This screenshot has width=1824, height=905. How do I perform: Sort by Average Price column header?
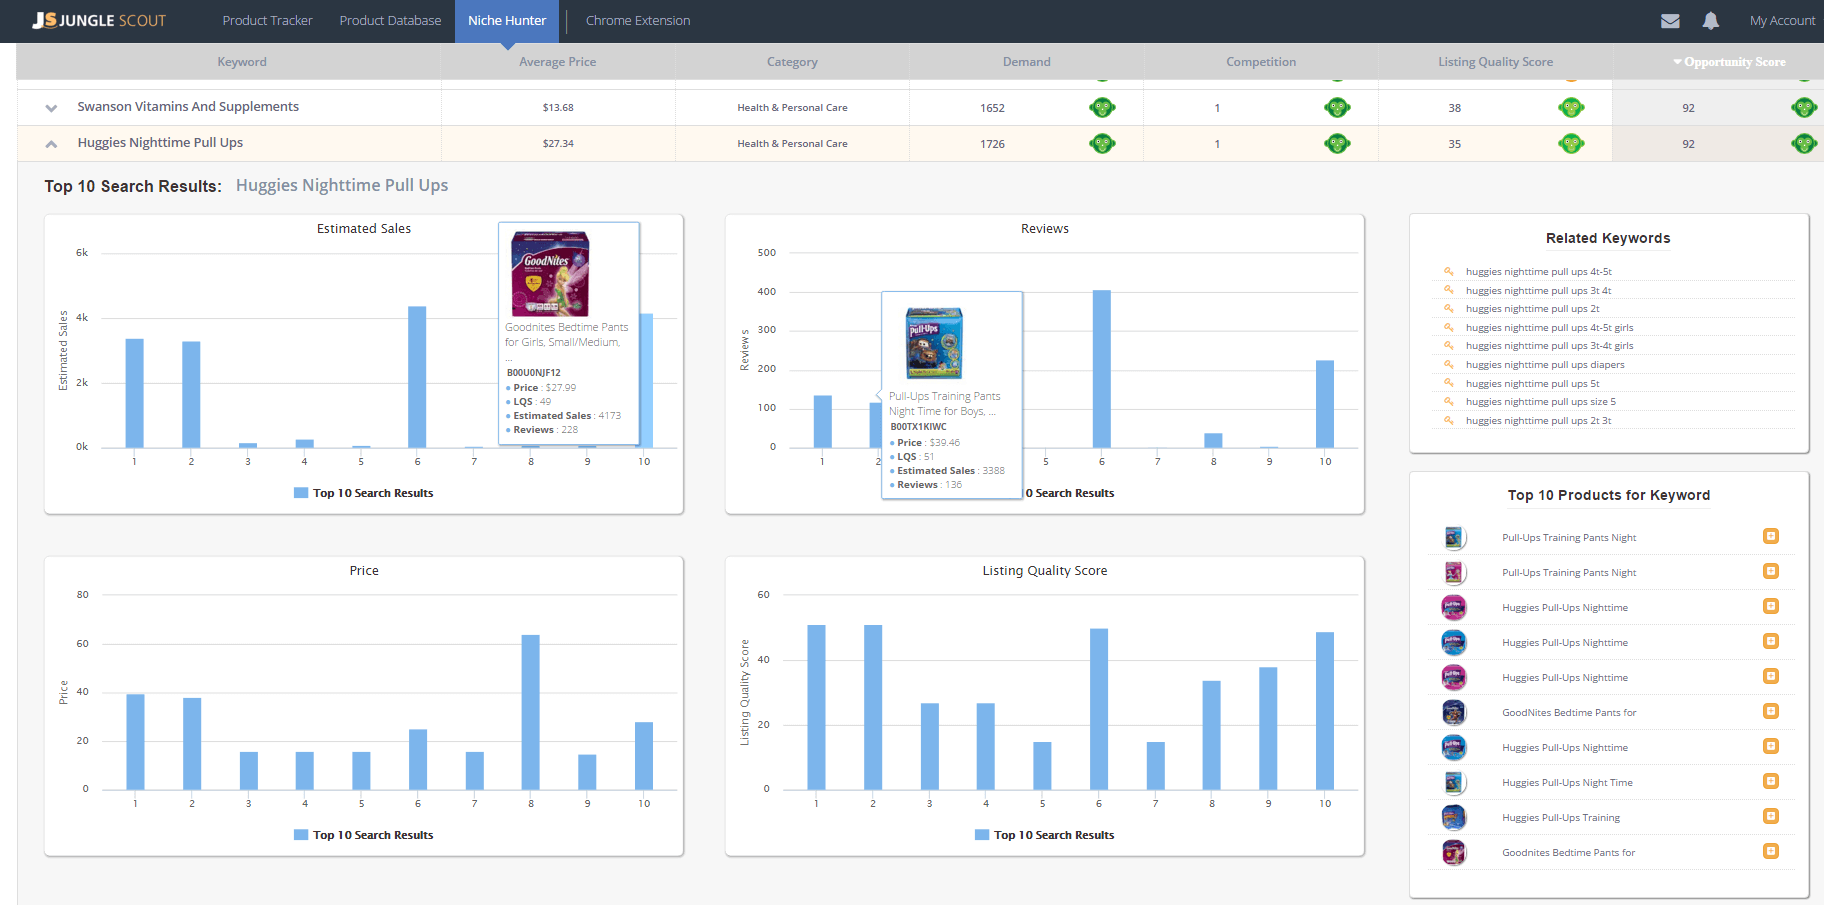point(558,62)
